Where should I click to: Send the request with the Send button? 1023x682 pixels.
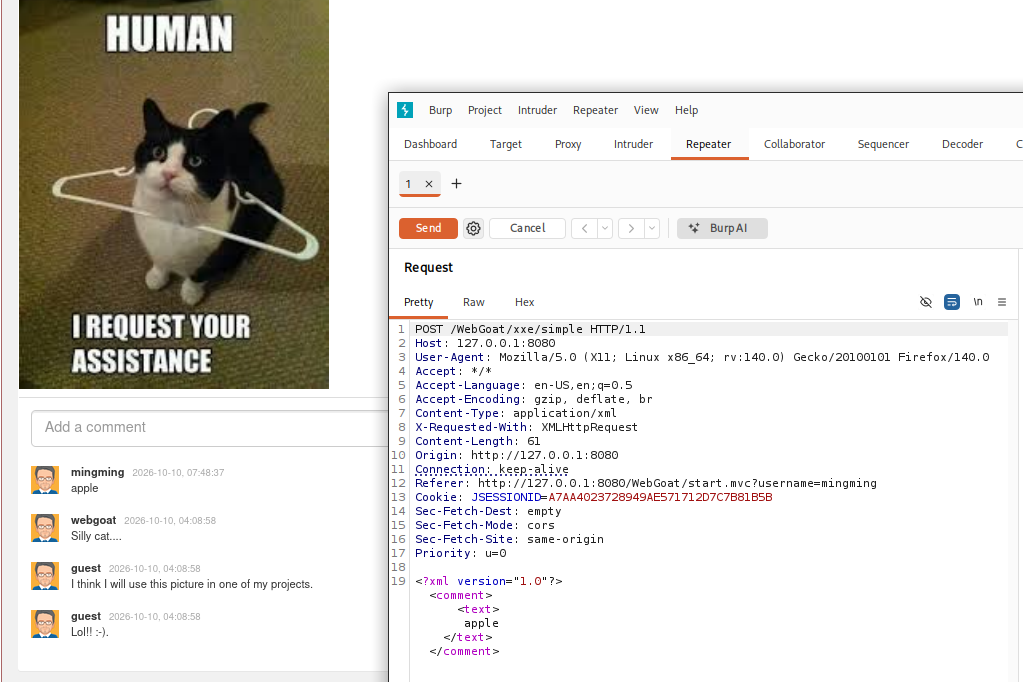point(429,228)
